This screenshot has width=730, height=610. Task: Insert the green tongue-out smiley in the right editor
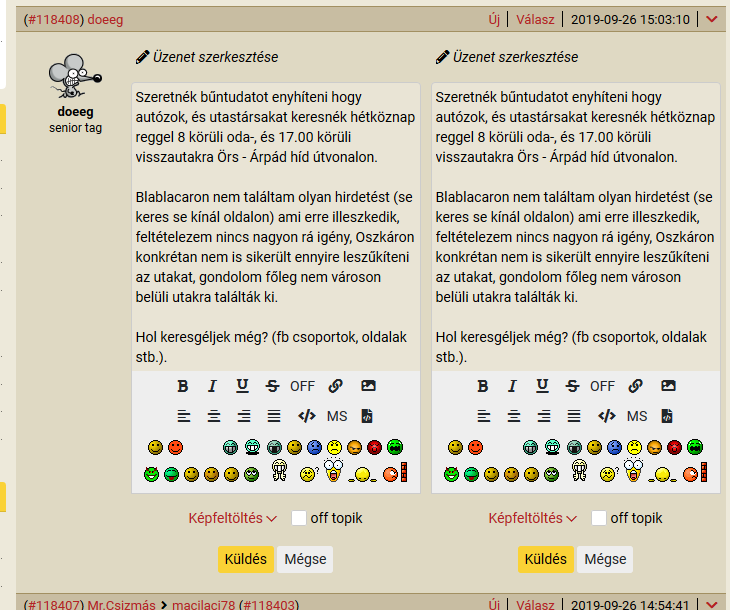pyautogui.click(x=471, y=474)
